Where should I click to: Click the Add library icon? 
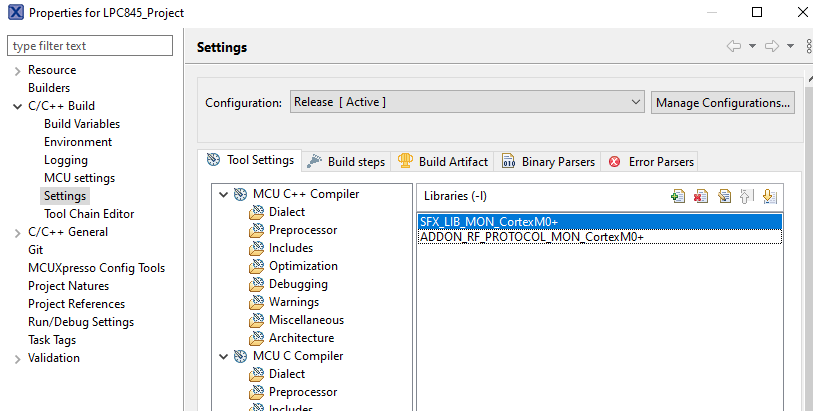(678, 196)
